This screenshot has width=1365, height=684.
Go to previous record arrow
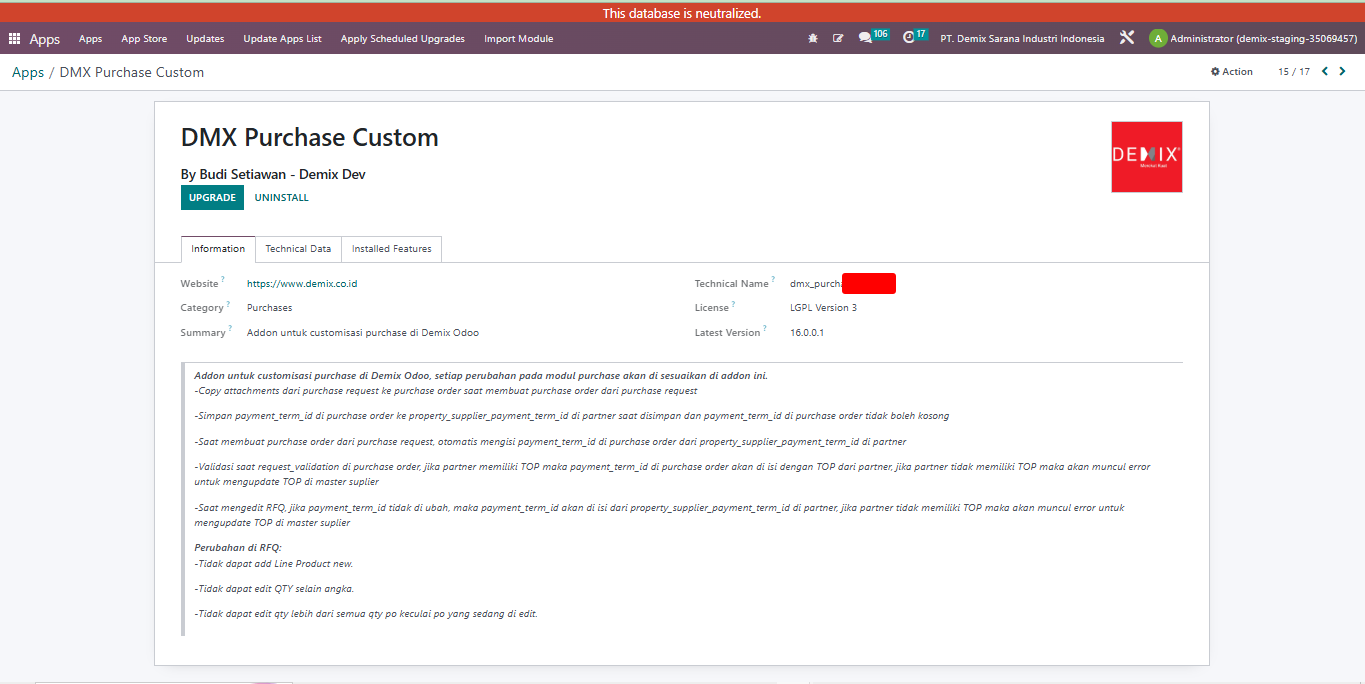click(x=1325, y=71)
